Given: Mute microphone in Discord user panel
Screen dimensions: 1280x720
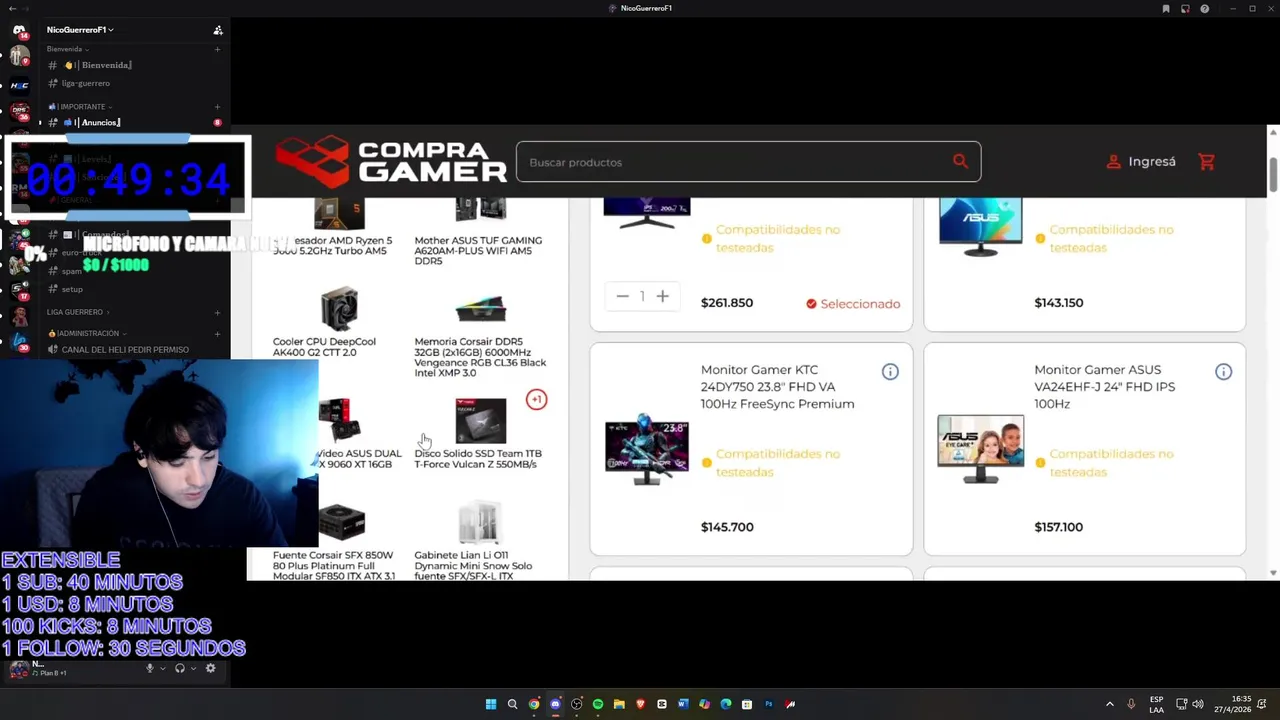Looking at the screenshot, I should [150, 668].
